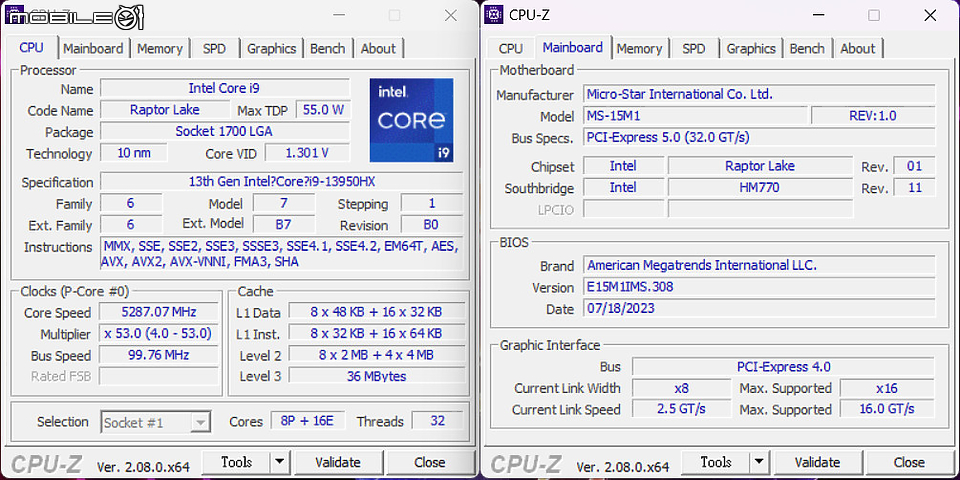Click the 2.5 GT/s current link speed
Image resolution: width=960 pixels, height=480 pixels.
pos(681,409)
